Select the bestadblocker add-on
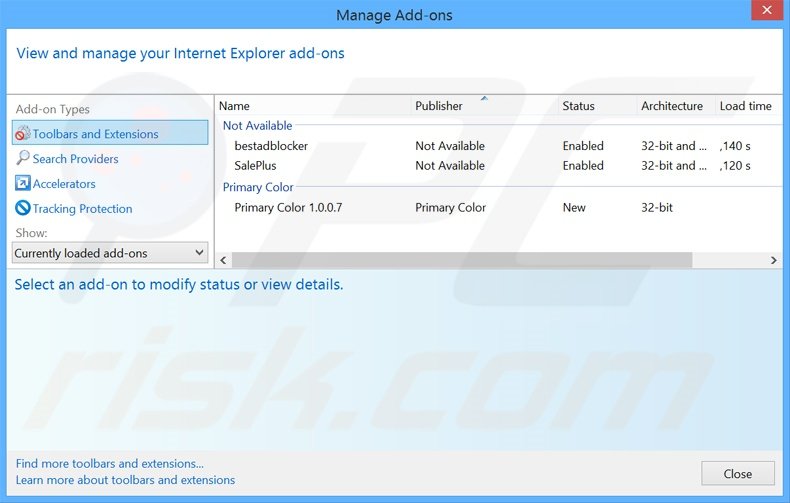 pyautogui.click(x=271, y=146)
